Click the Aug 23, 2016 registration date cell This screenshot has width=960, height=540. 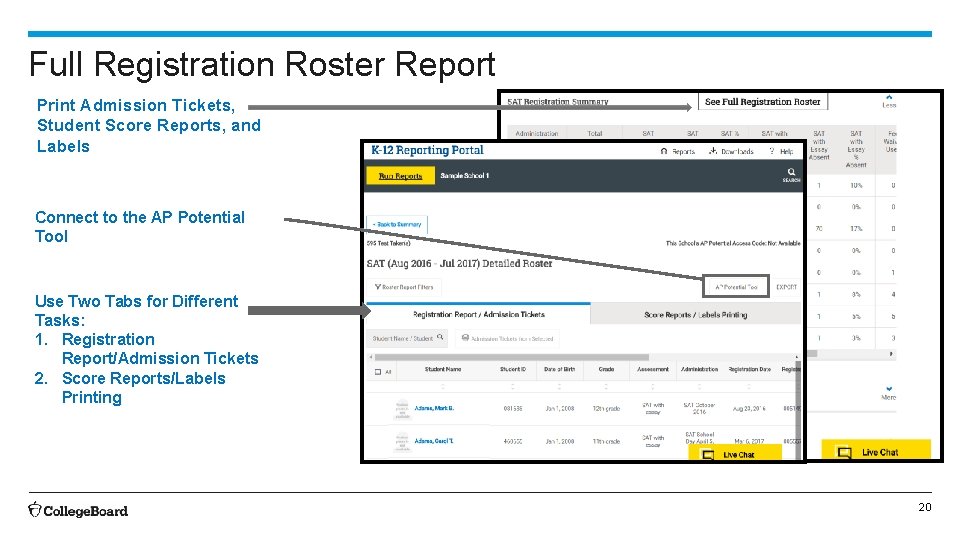pyautogui.click(x=749, y=408)
